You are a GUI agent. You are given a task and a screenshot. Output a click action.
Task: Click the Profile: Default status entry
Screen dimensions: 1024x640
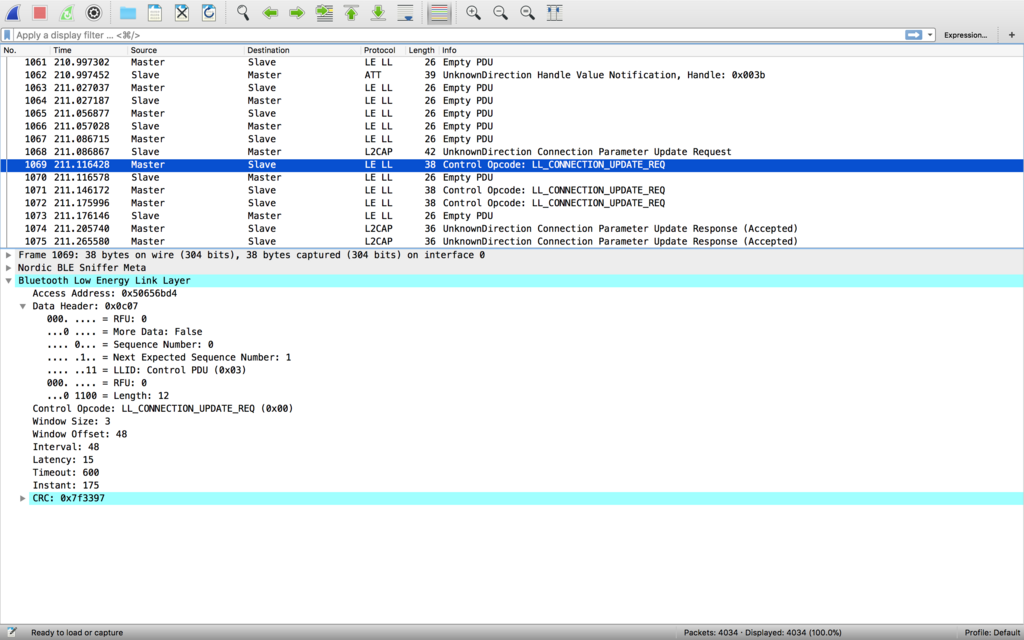(992, 633)
